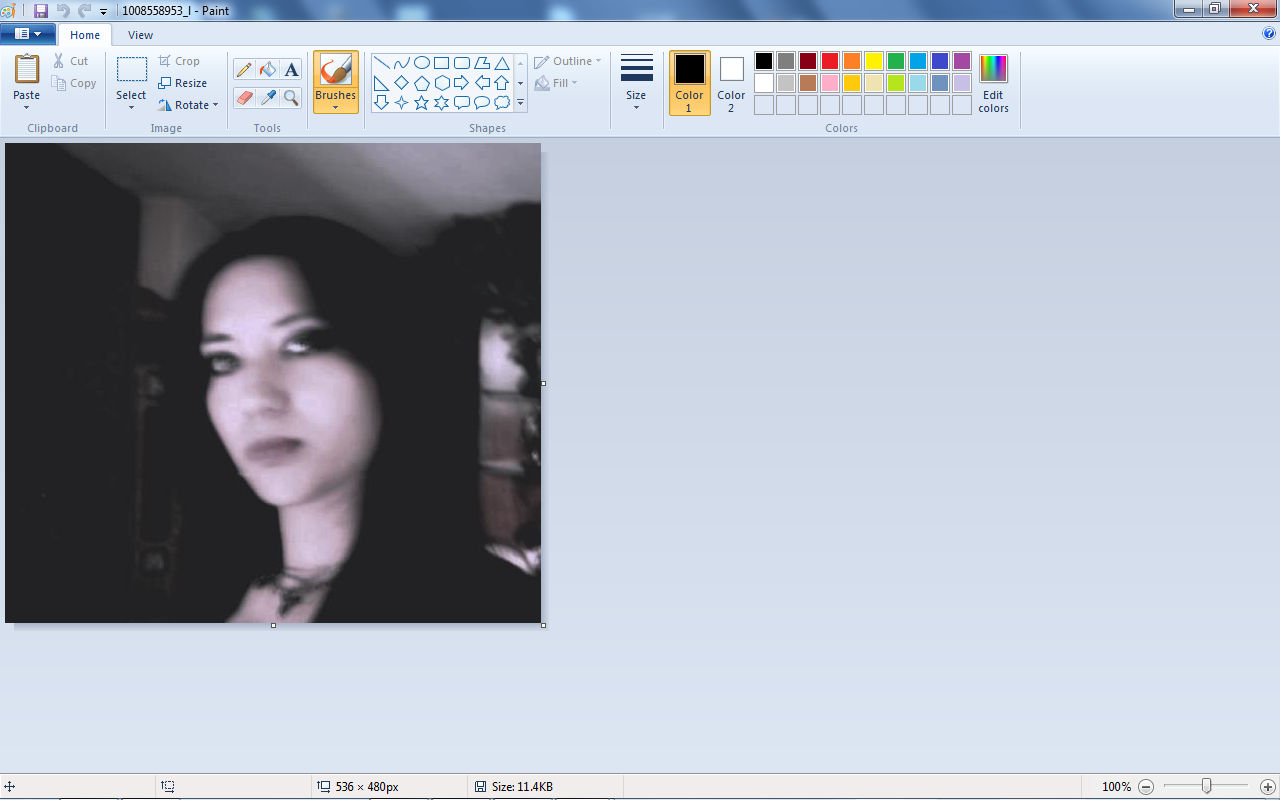
Task: Activate the Text tool
Action: [291, 69]
